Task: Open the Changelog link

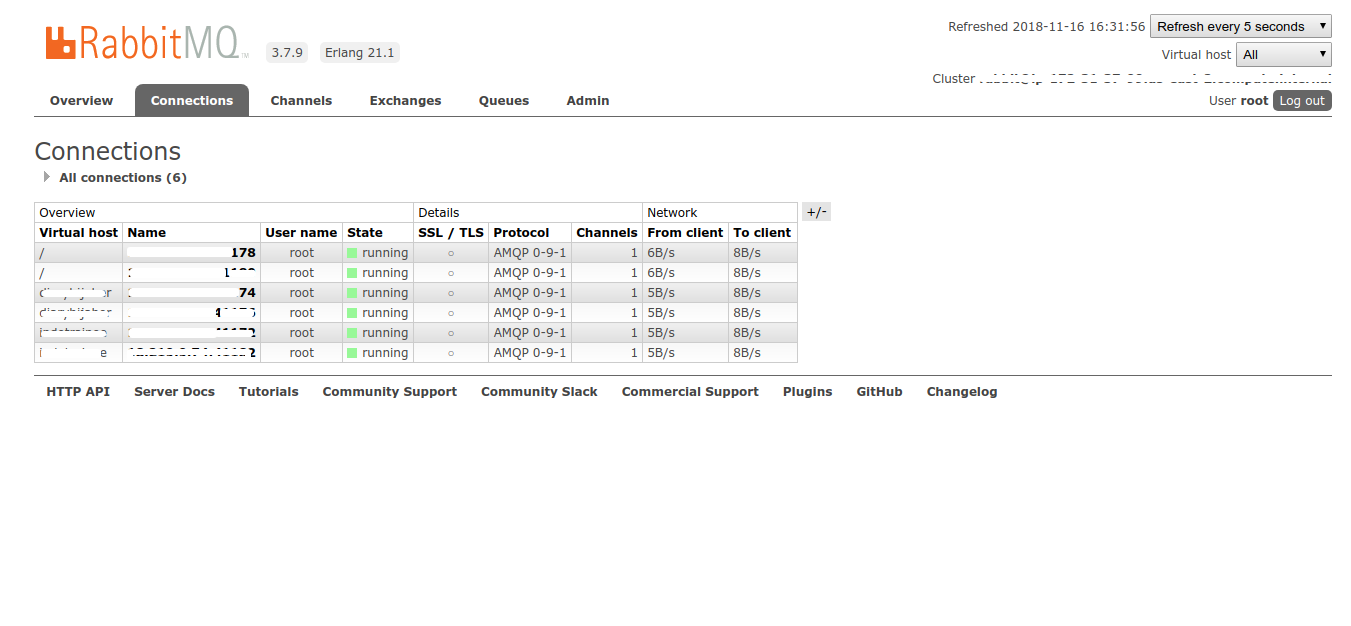Action: tap(961, 391)
